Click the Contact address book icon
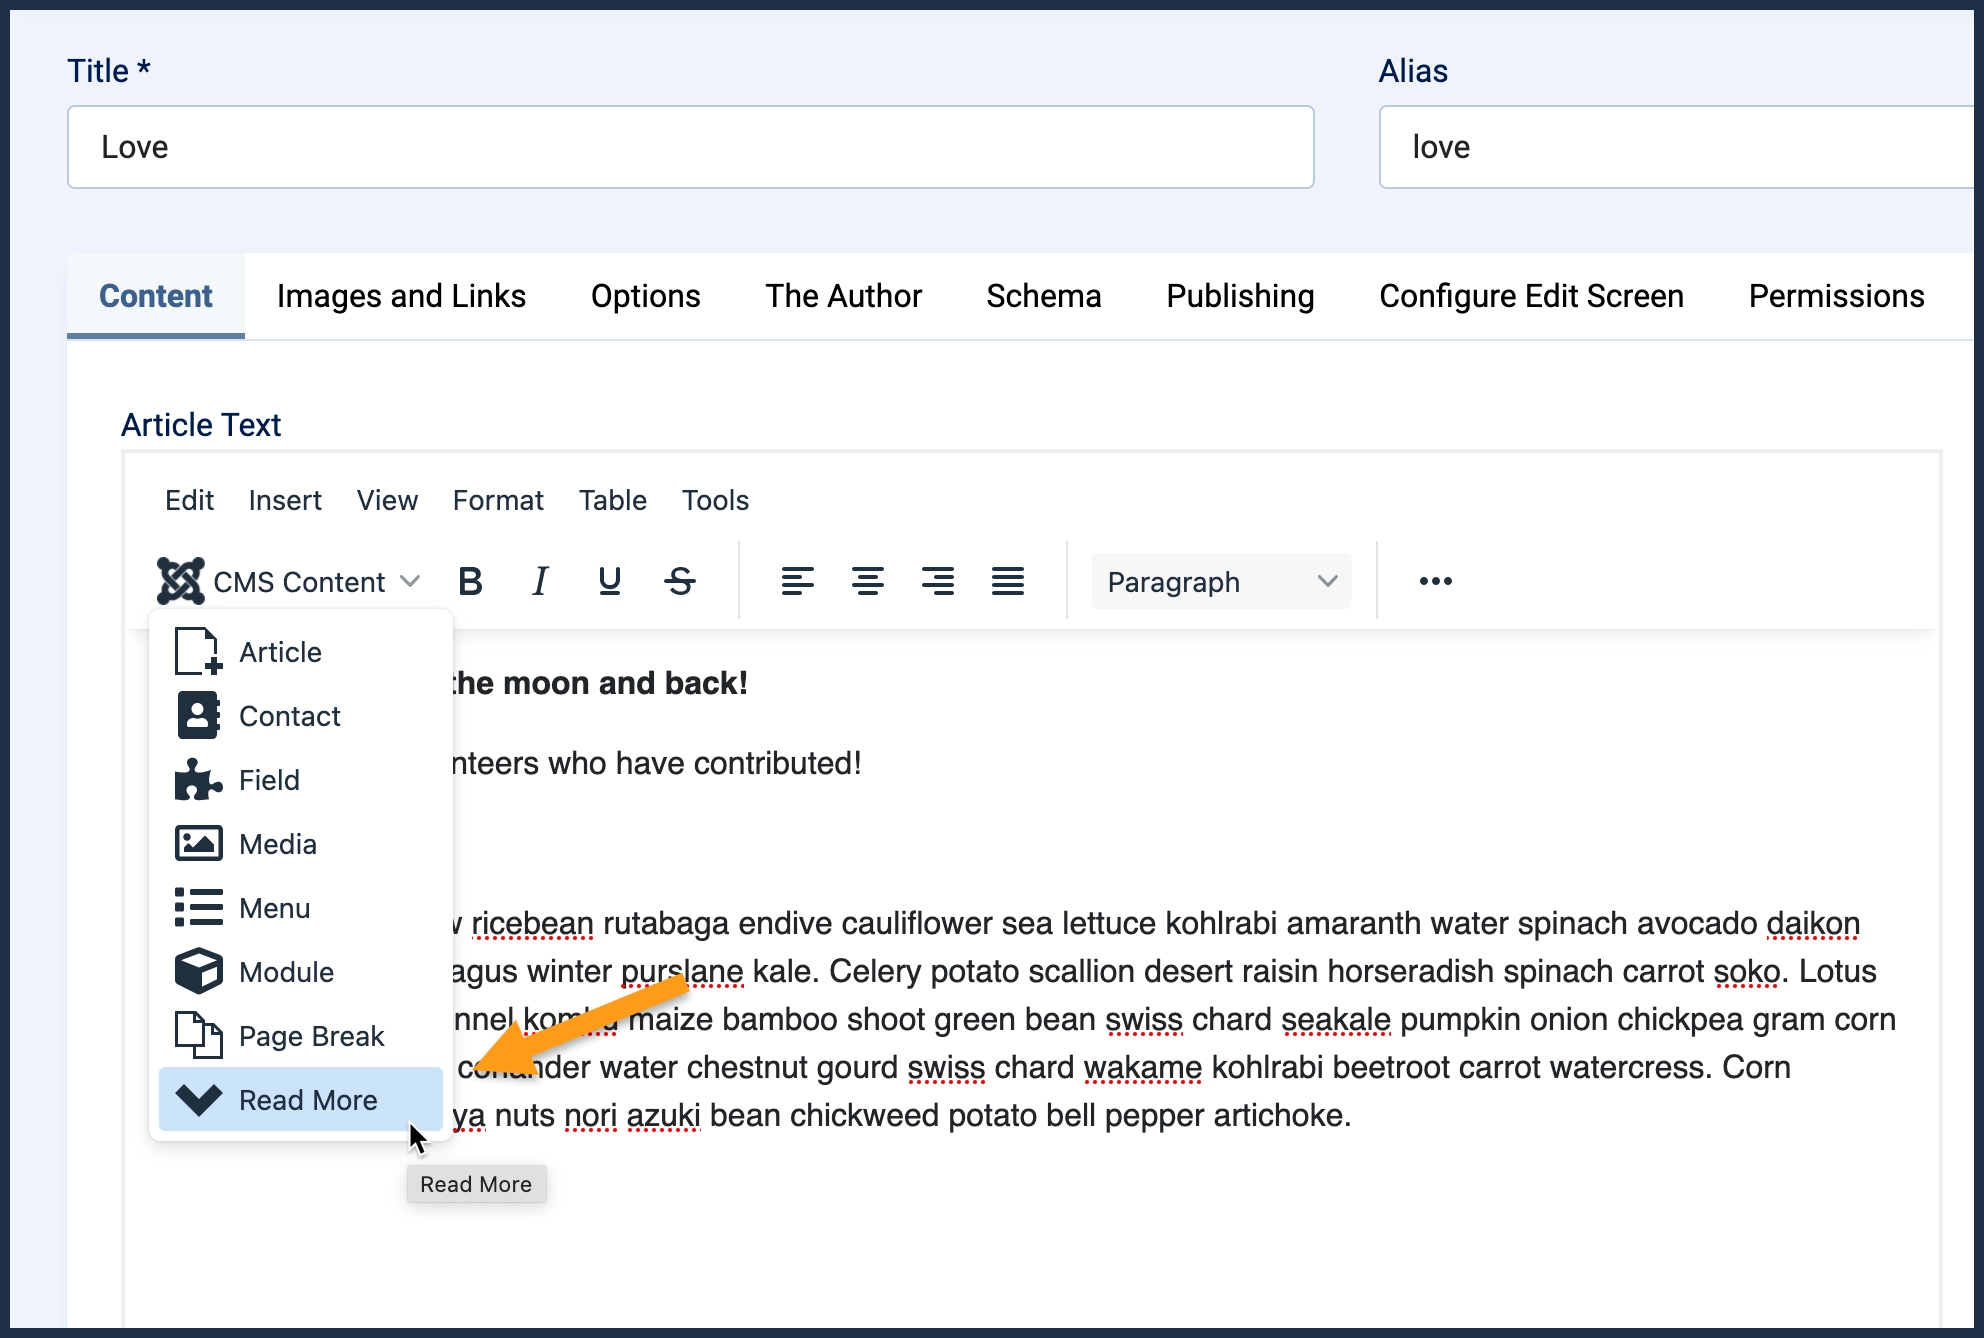Viewport: 1984px width, 1338px height. [198, 716]
